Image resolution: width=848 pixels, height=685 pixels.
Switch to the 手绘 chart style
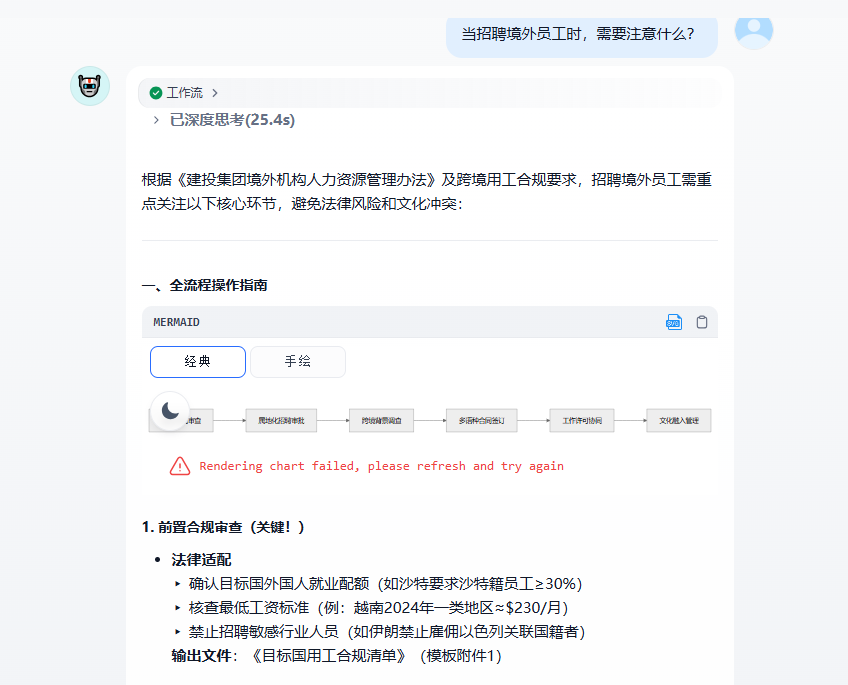pos(298,362)
